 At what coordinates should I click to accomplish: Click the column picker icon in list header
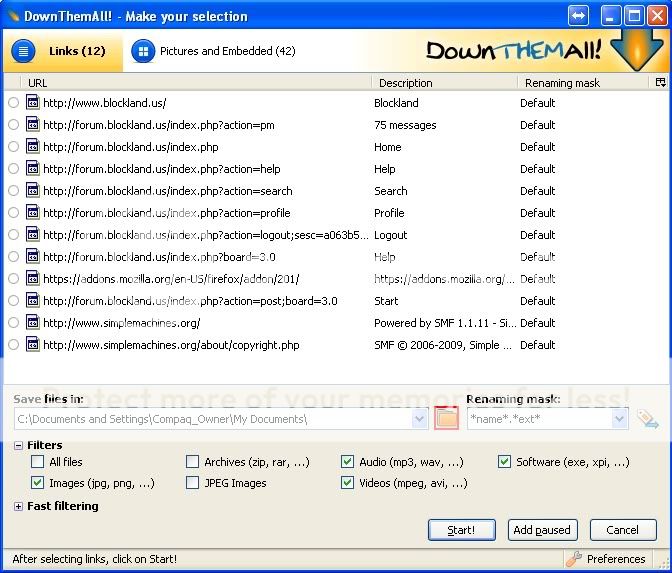coord(660,82)
